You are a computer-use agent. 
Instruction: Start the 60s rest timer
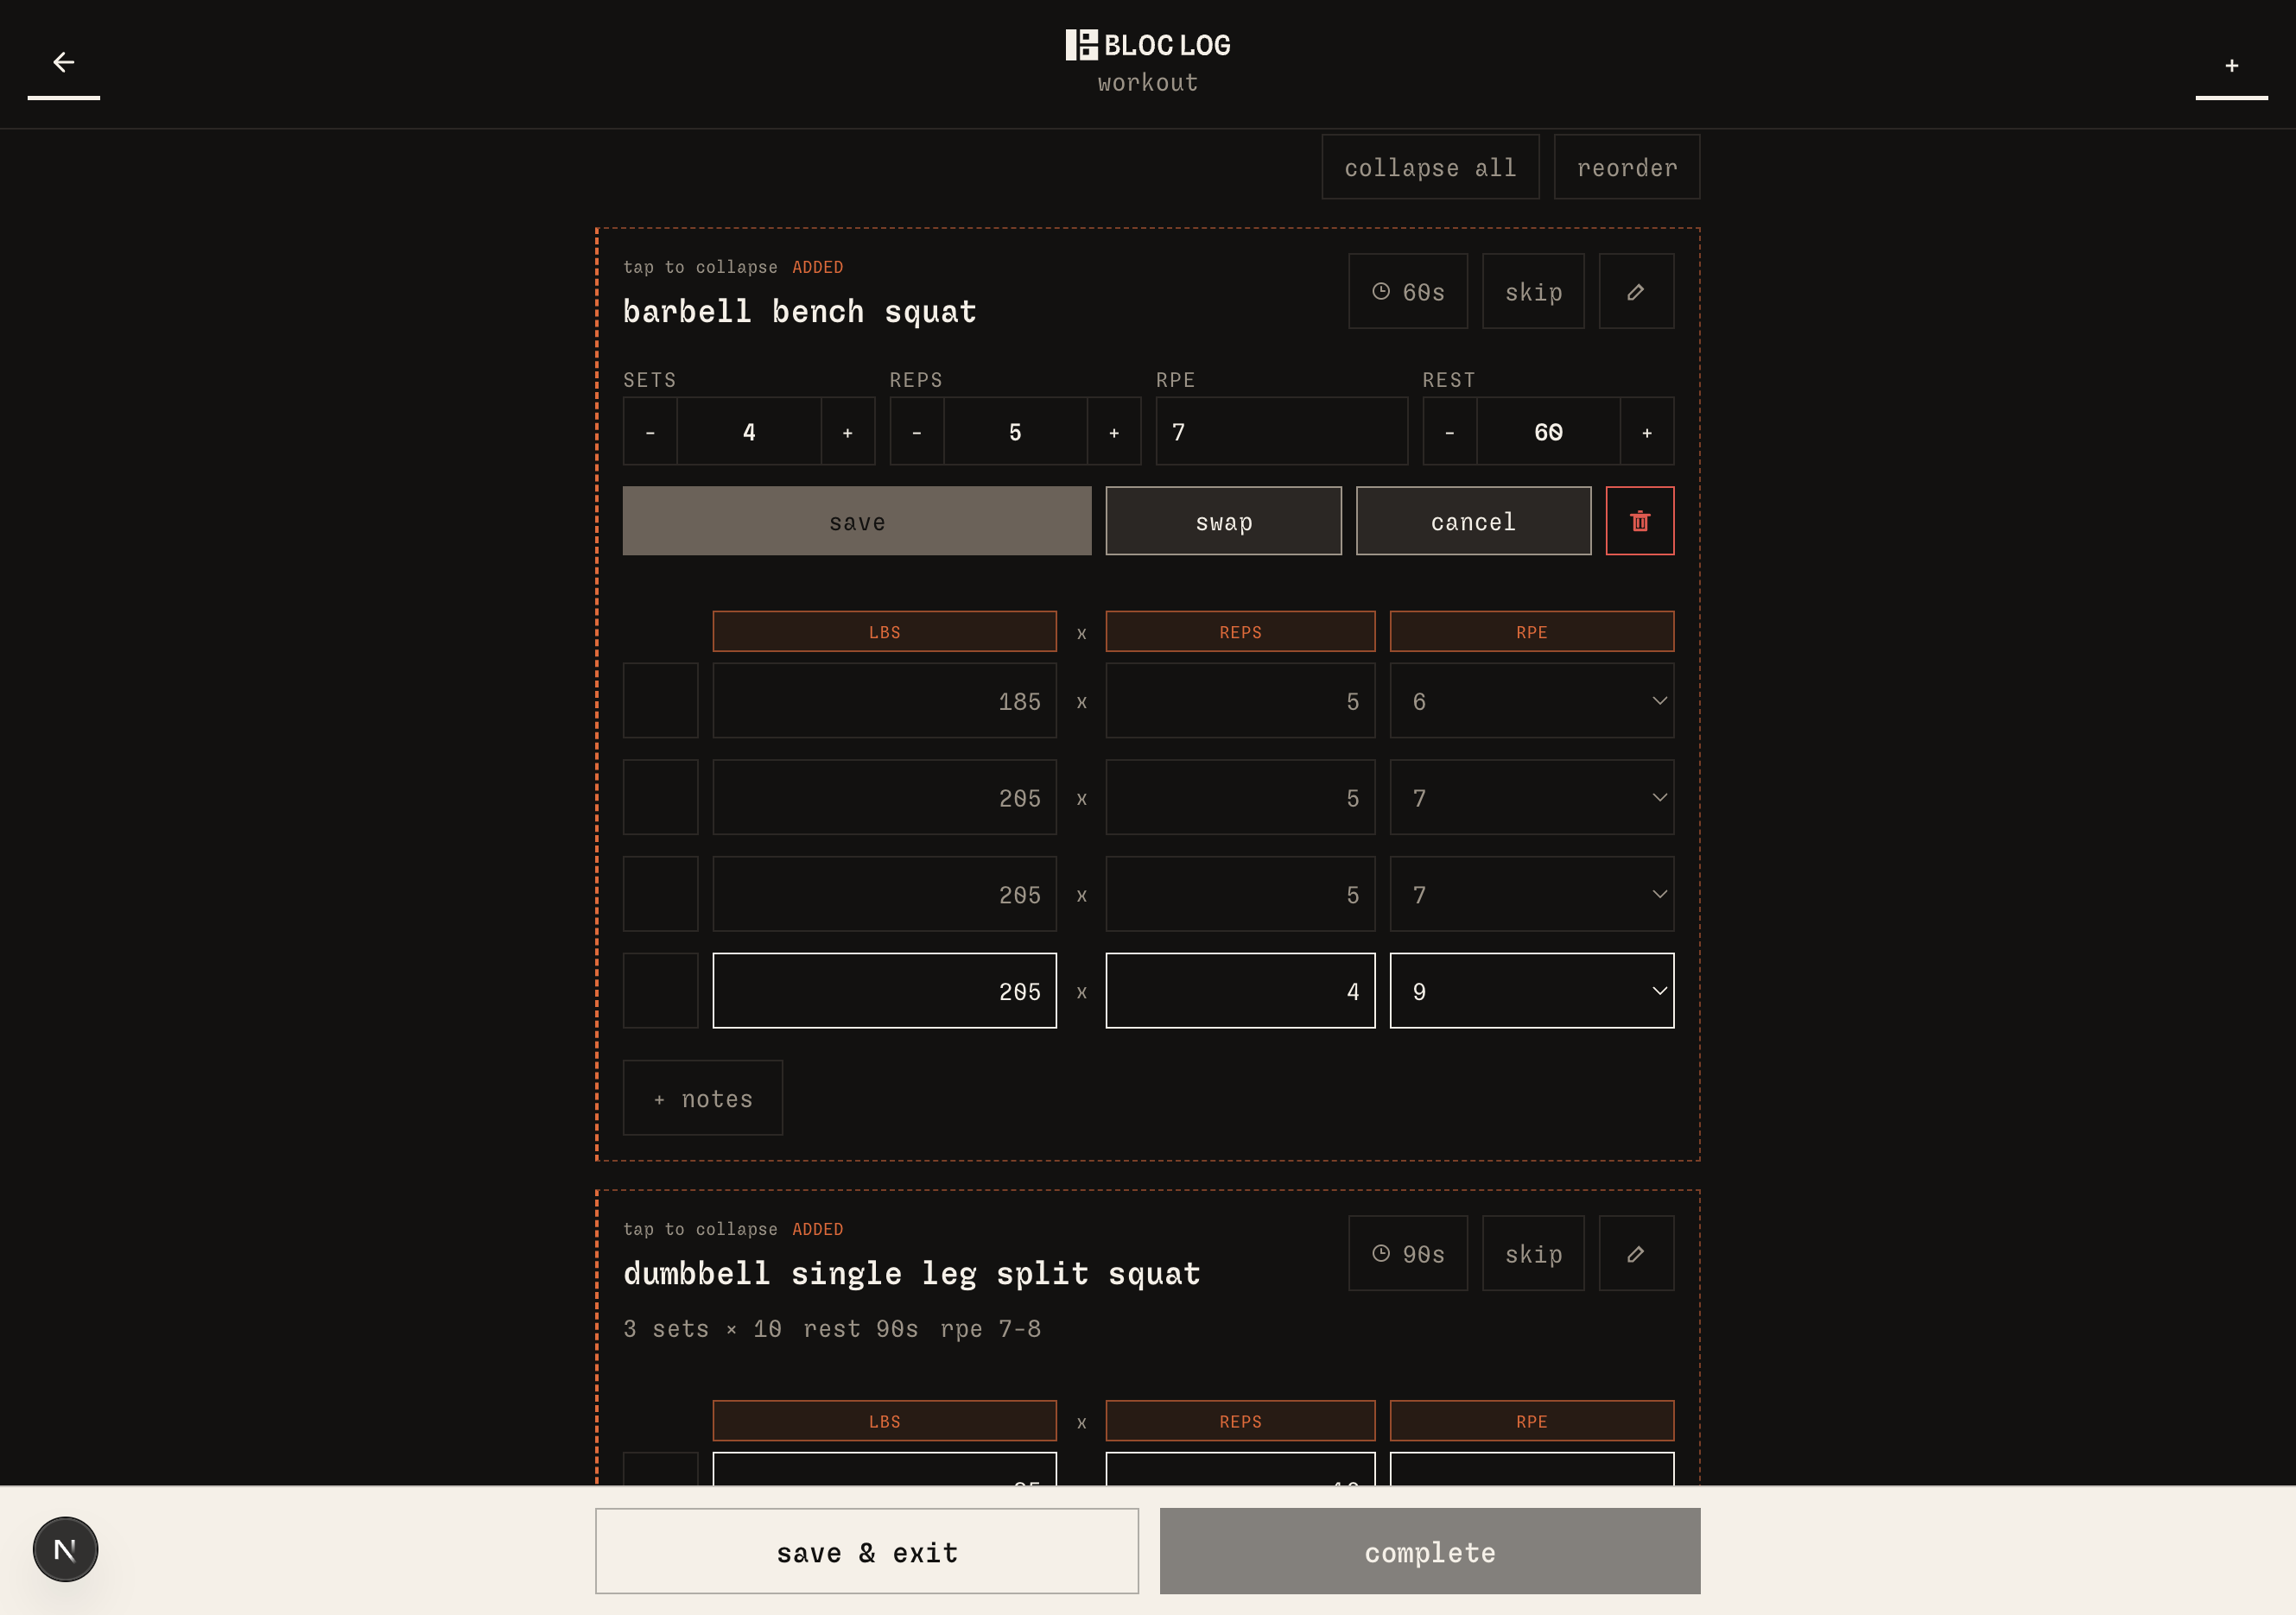tap(1408, 291)
